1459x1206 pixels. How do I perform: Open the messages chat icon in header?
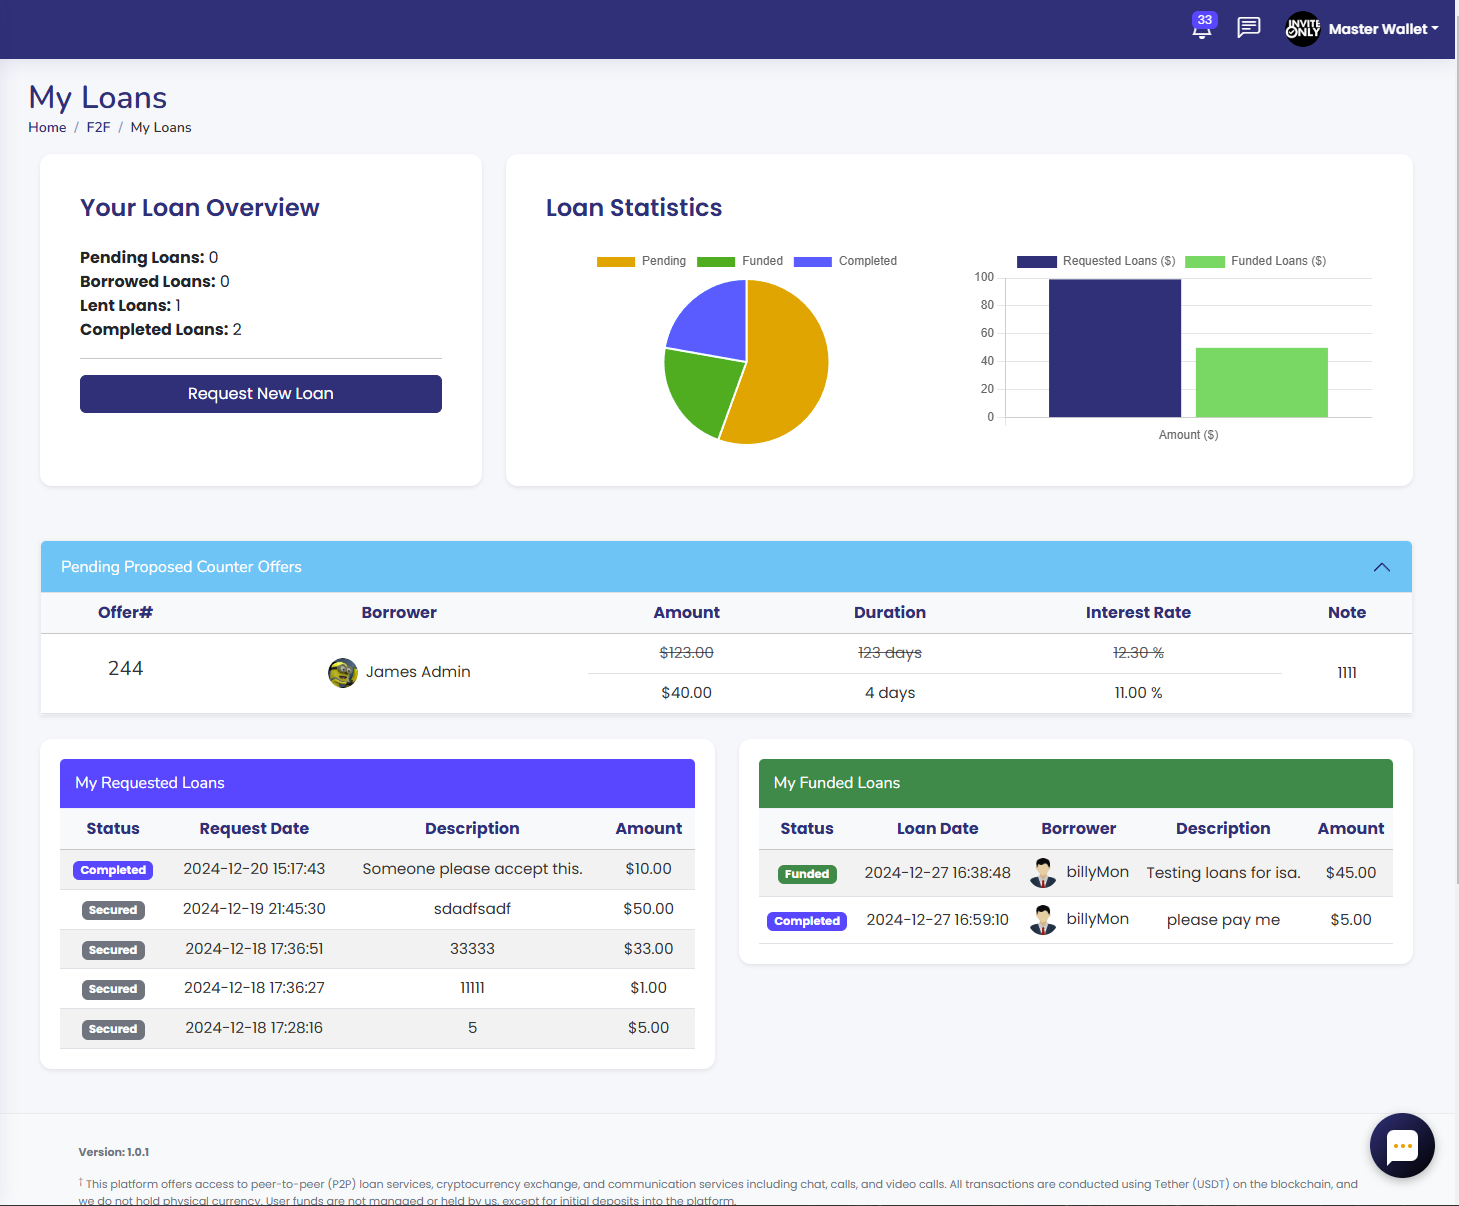[1248, 28]
